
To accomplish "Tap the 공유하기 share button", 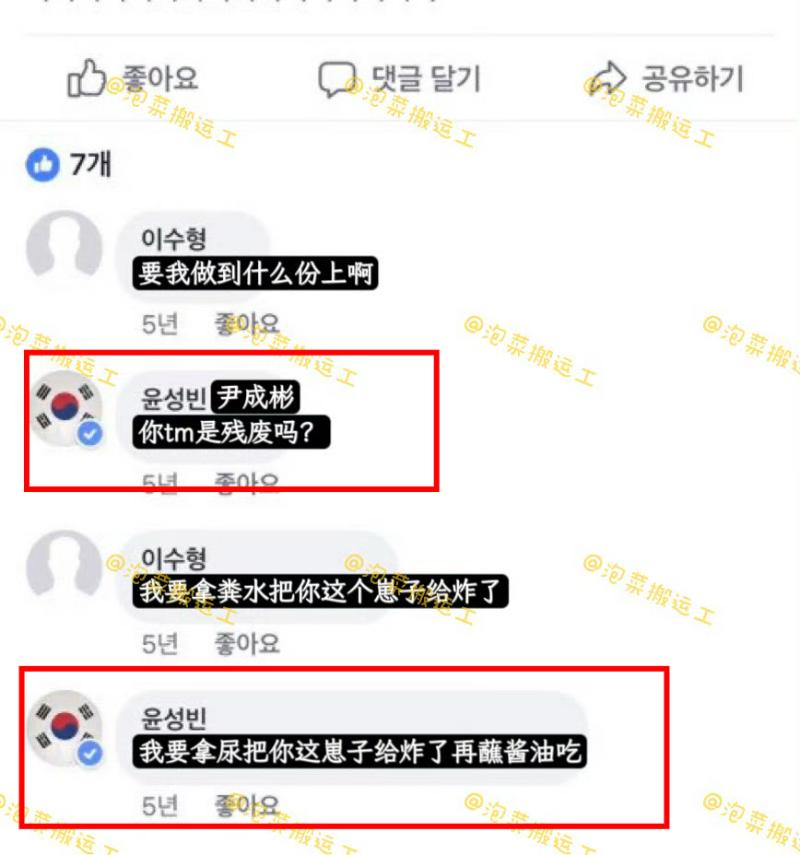I will click(x=664, y=79).
